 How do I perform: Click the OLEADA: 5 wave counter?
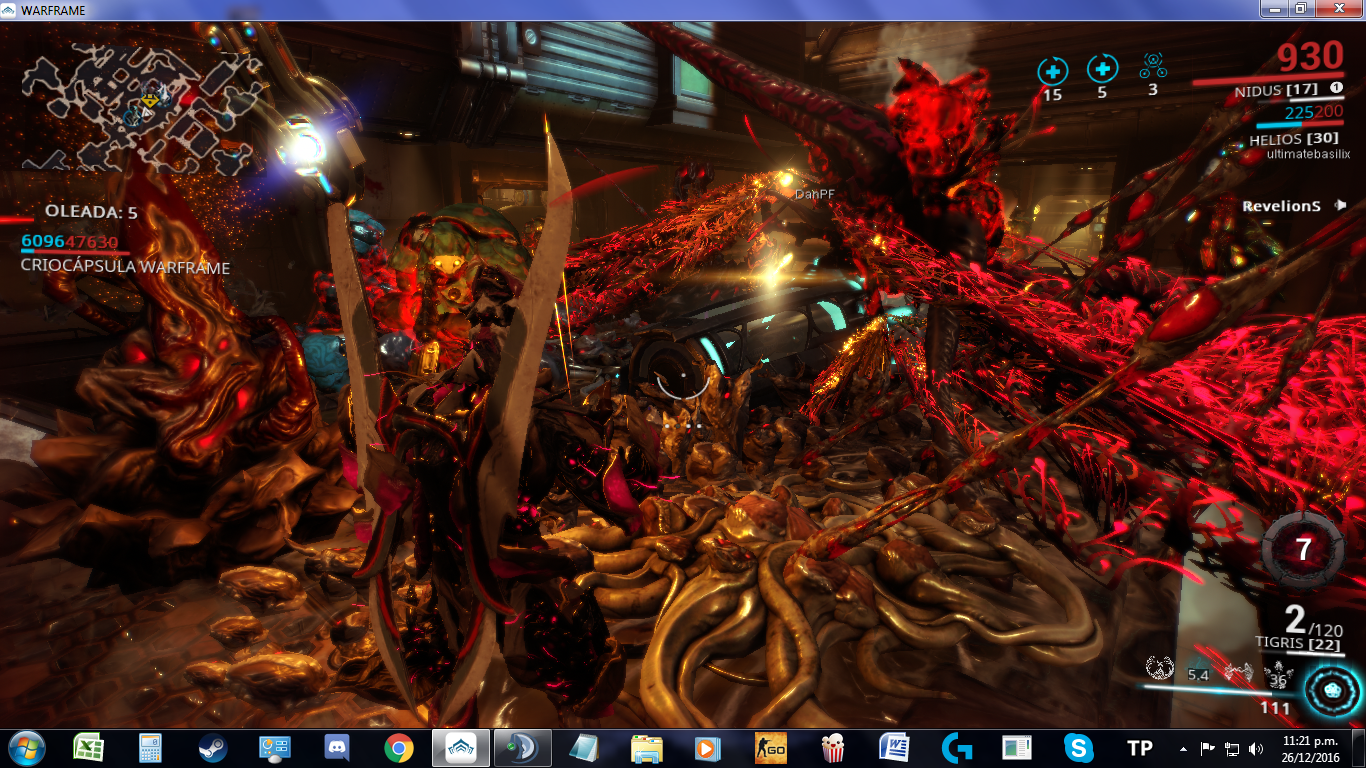(x=91, y=212)
